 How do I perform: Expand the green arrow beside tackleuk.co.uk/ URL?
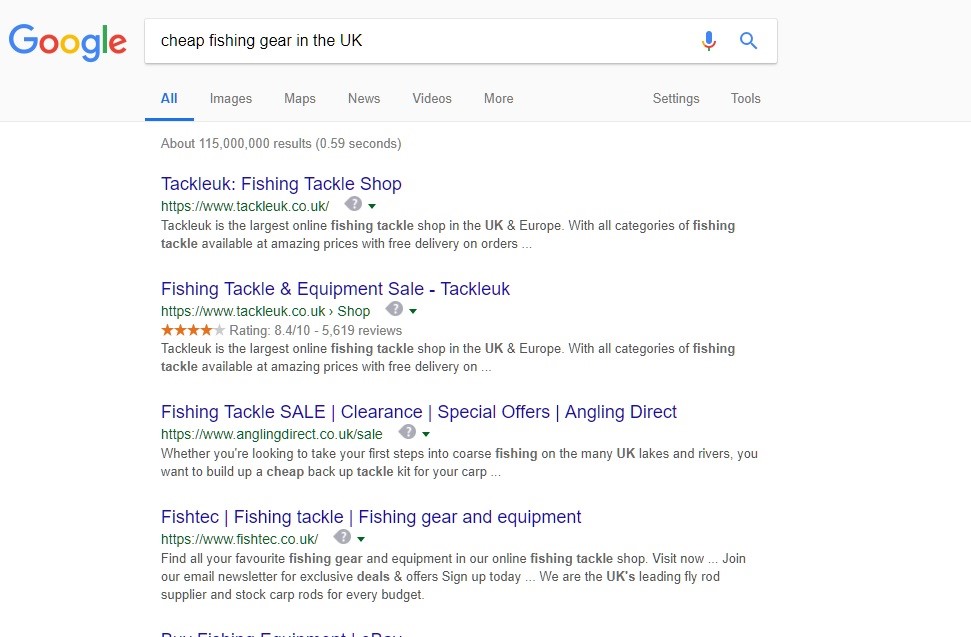(372, 206)
